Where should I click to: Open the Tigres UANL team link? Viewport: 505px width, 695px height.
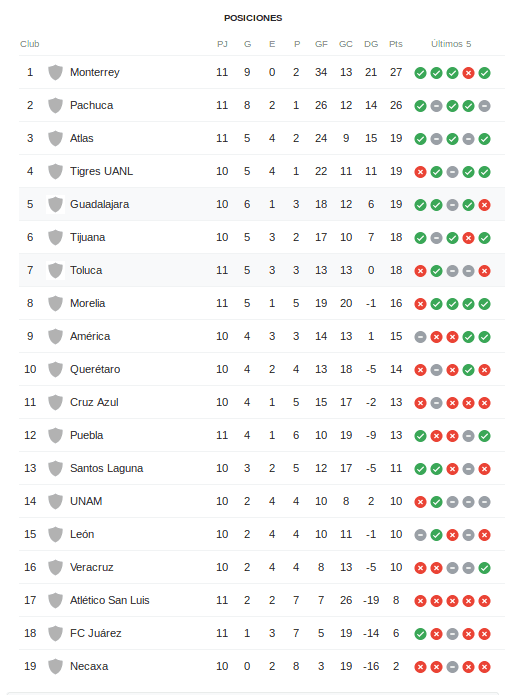pyautogui.click(x=101, y=172)
